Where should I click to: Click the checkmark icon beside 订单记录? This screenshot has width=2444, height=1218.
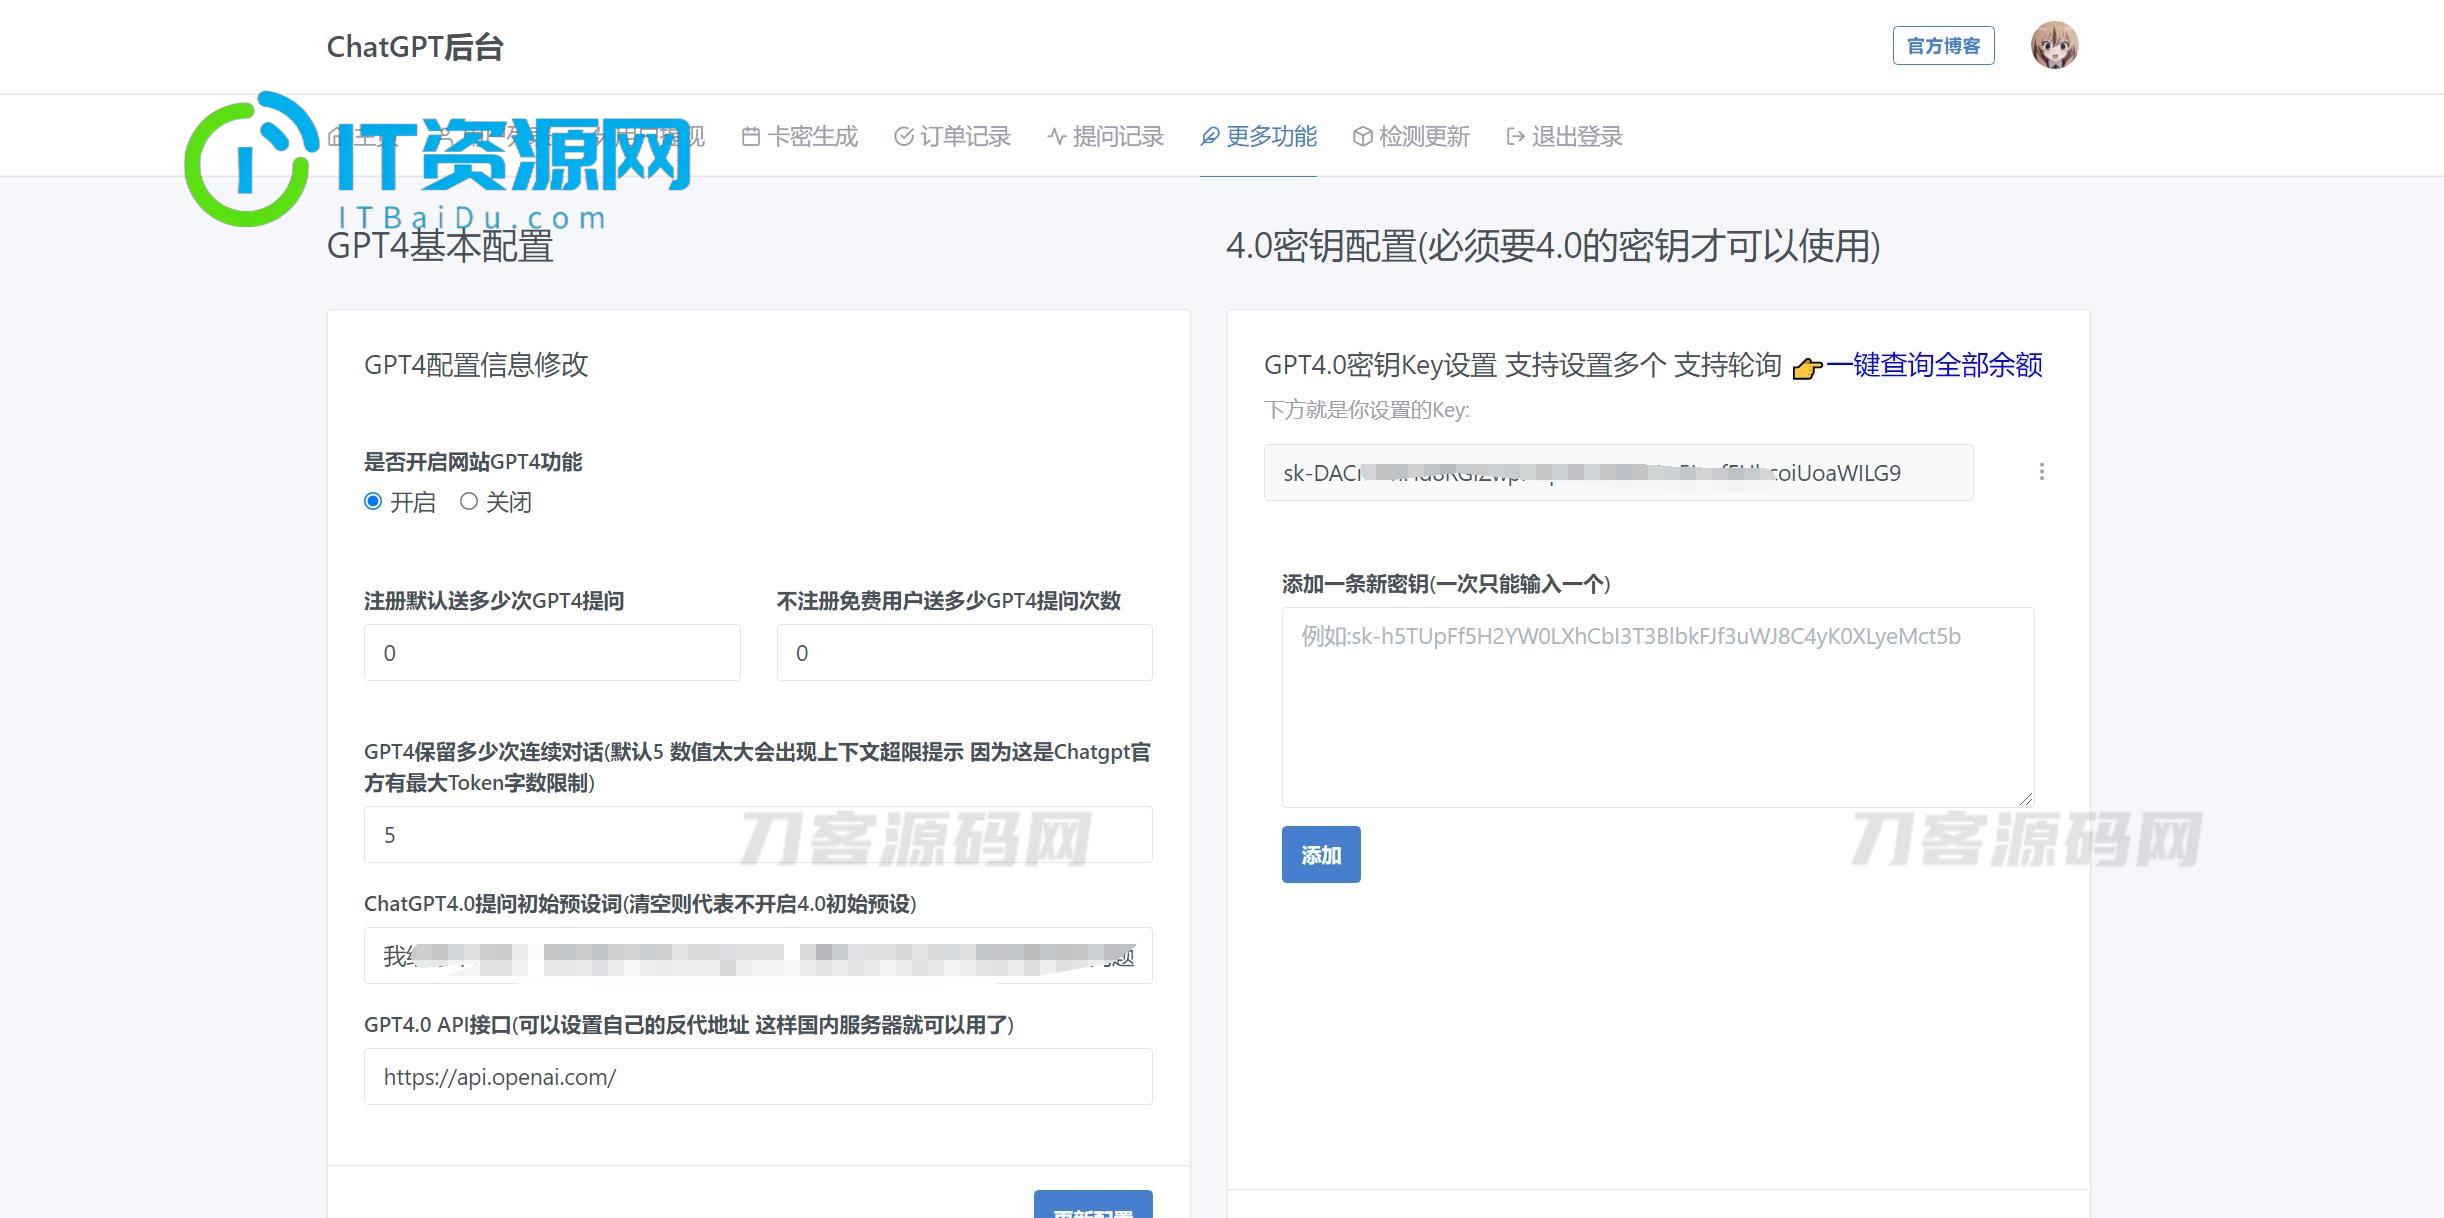tap(903, 137)
